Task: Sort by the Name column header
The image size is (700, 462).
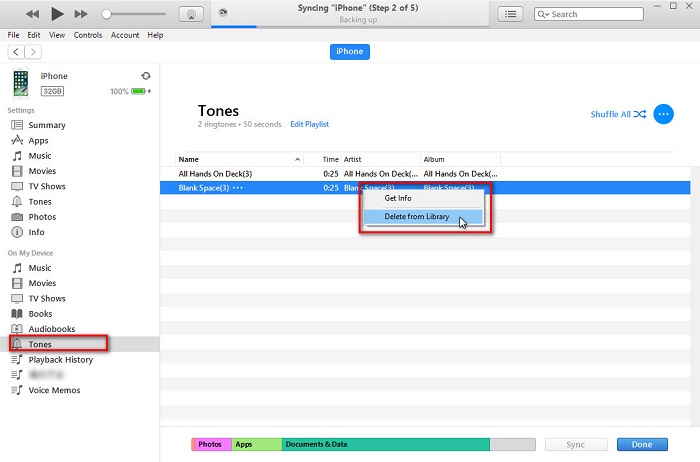Action: 239,159
